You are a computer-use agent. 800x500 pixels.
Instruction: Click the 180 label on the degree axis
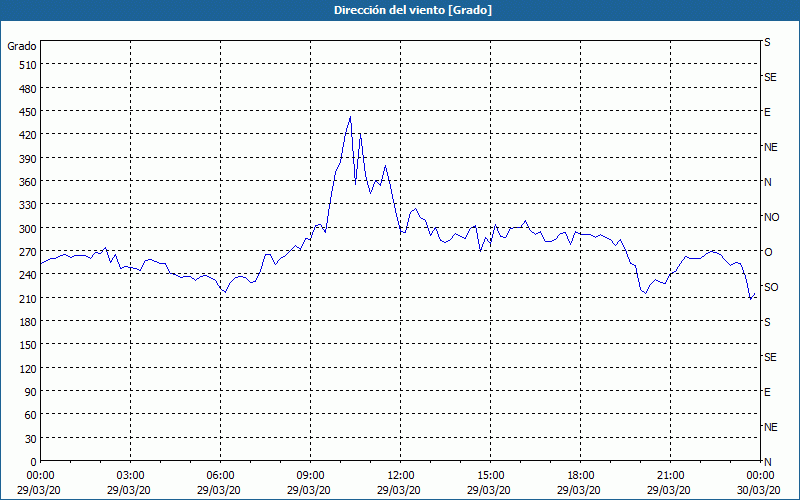[29, 322]
